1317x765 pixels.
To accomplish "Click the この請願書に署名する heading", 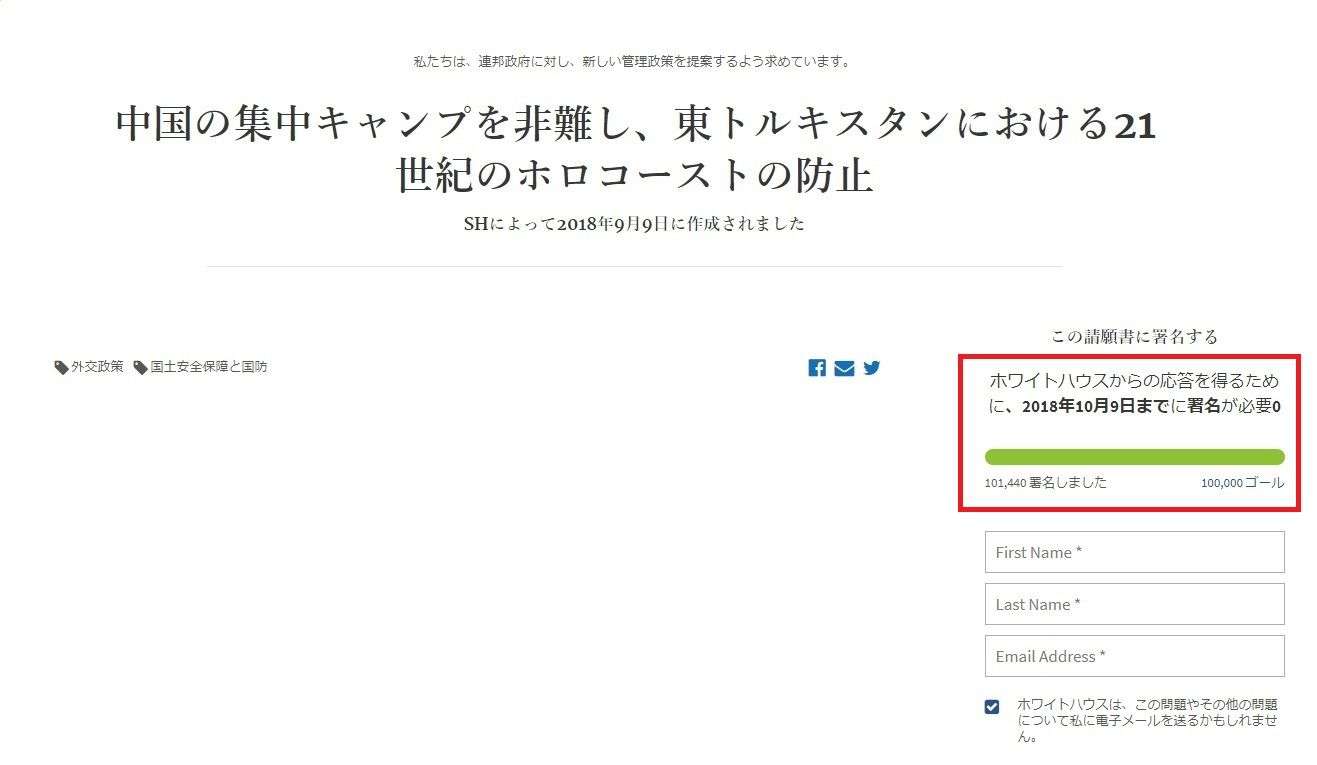I will pyautogui.click(x=1134, y=336).
